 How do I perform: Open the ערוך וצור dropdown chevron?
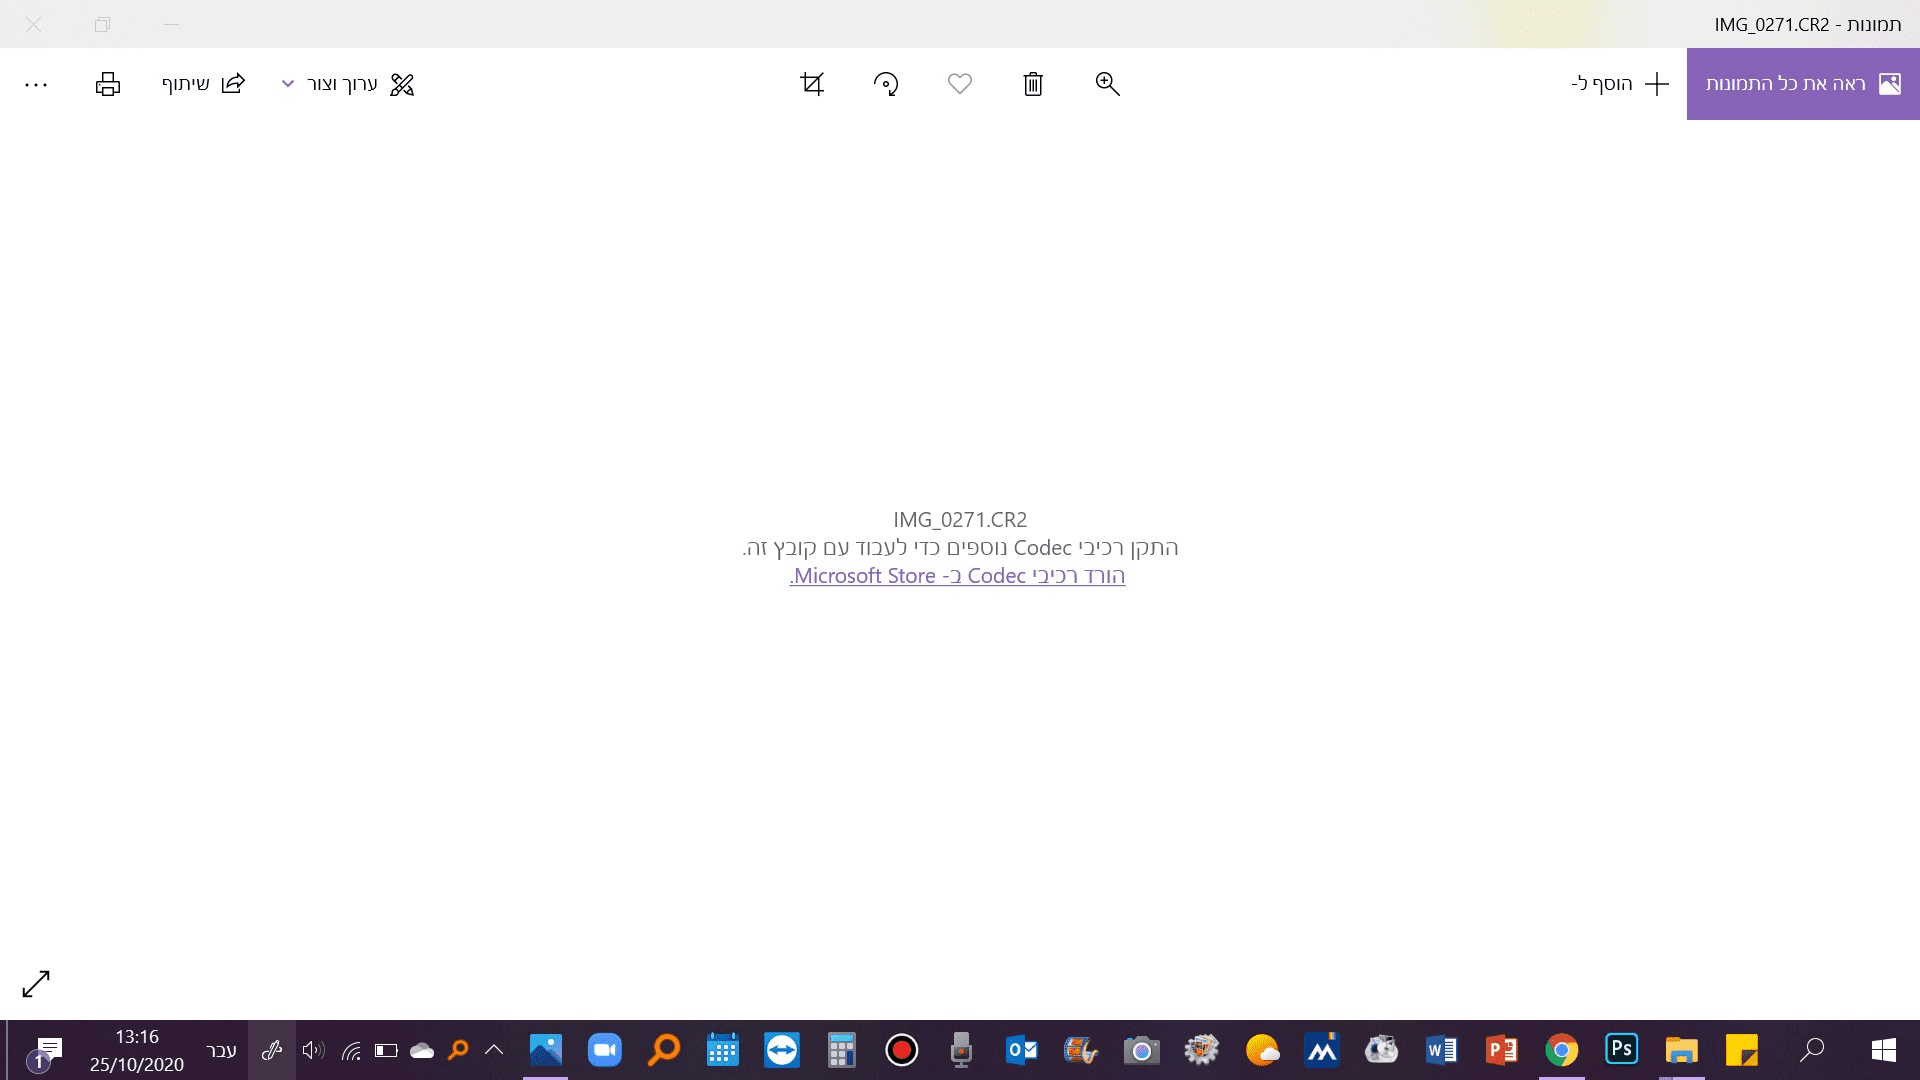[287, 84]
